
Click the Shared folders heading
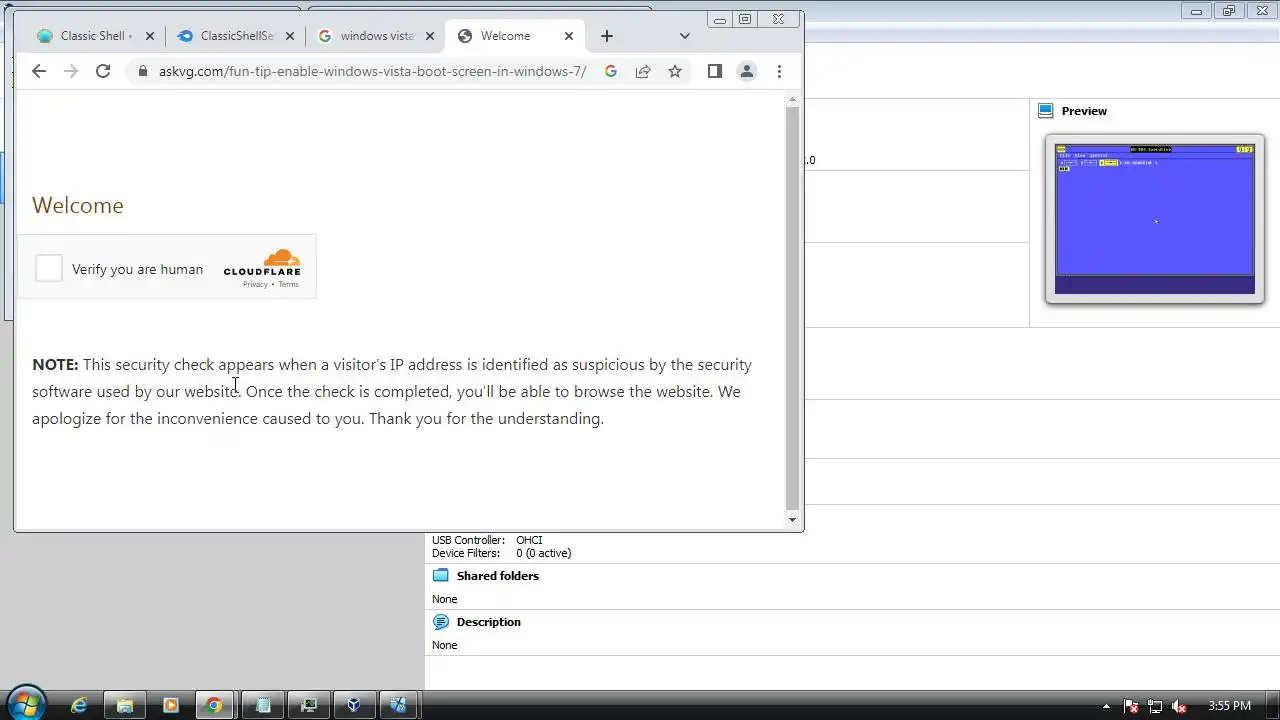click(x=498, y=576)
